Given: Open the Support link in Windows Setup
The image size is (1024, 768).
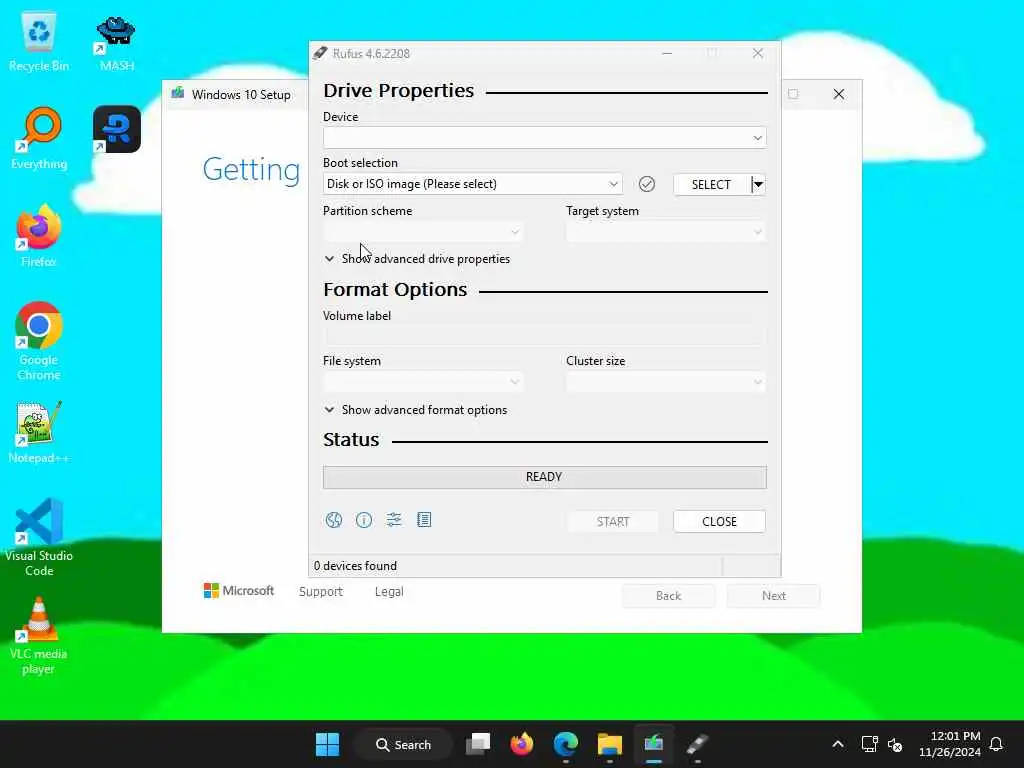Looking at the screenshot, I should [321, 592].
